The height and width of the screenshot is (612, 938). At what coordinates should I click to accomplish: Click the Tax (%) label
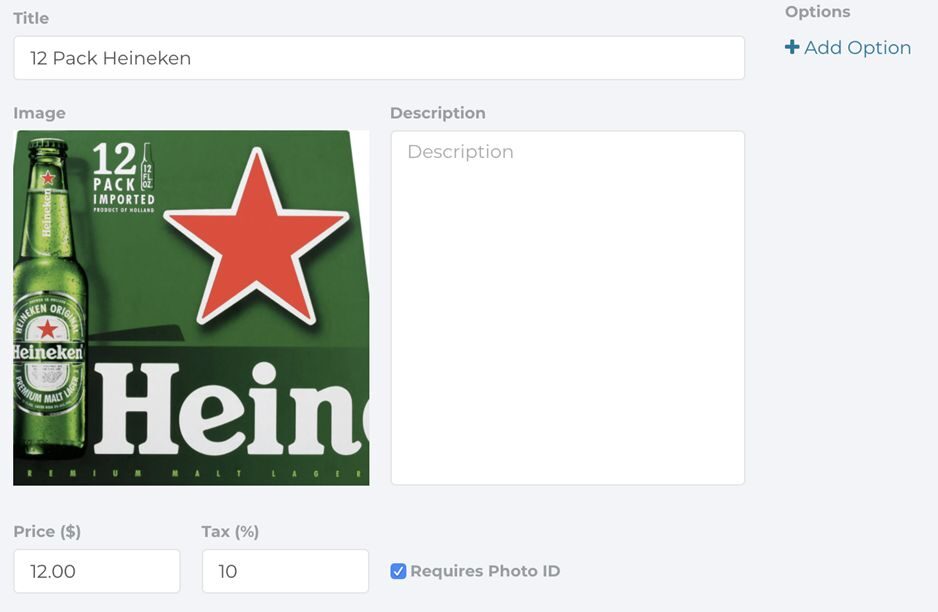(x=228, y=531)
